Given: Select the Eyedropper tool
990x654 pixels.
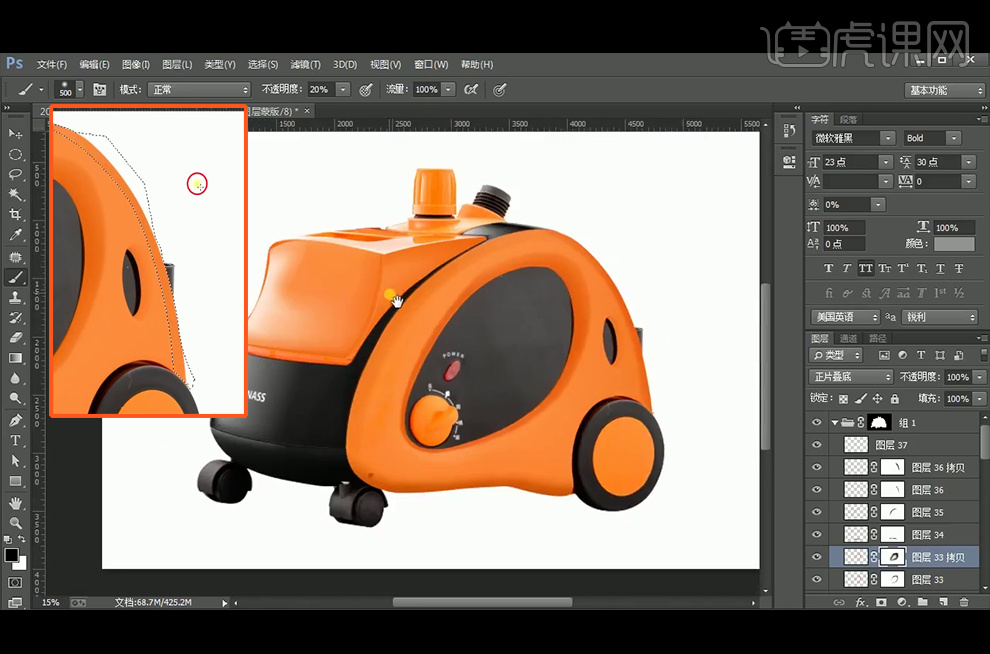Looking at the screenshot, I should point(15,236).
